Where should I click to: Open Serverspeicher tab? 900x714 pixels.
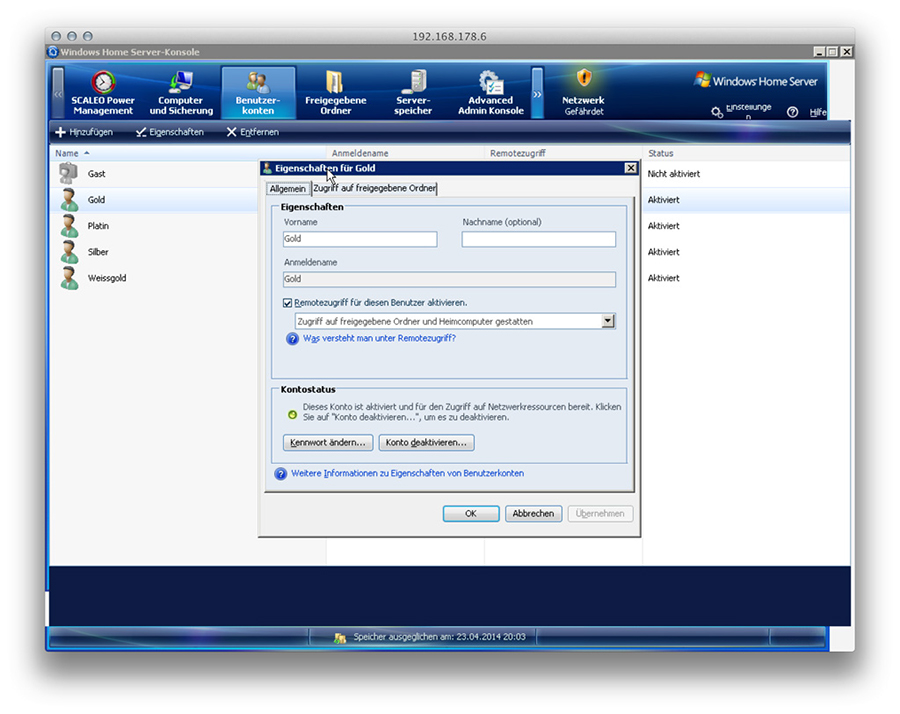tap(413, 93)
